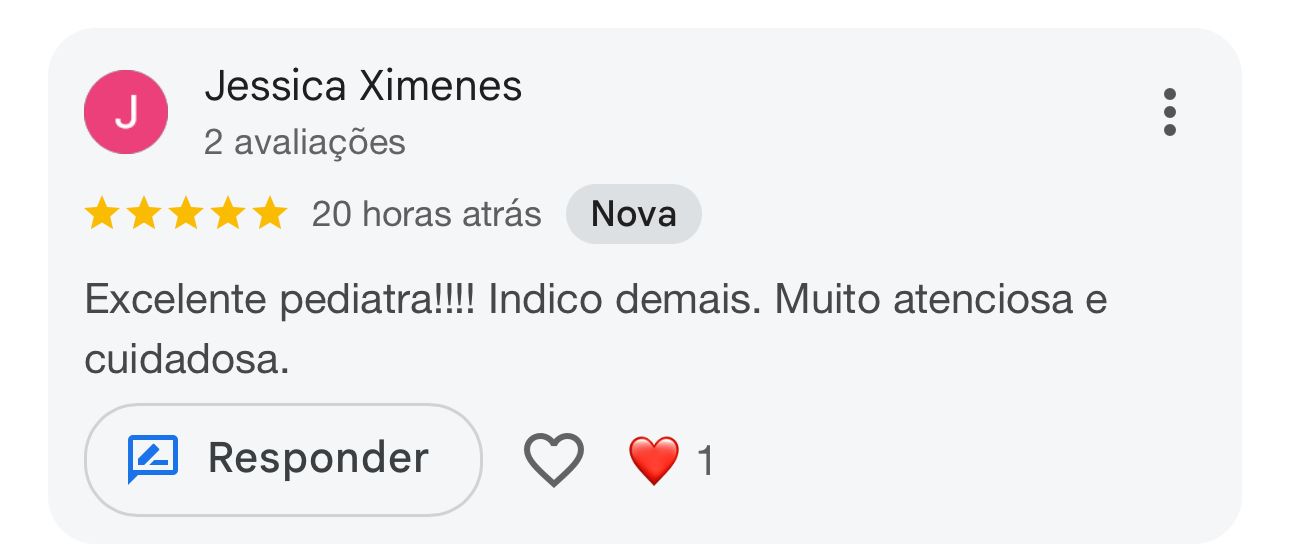This screenshot has width=1290, height=548.
Task: Open the Jessica Ximenes reviewer profile name
Action: 363,87
